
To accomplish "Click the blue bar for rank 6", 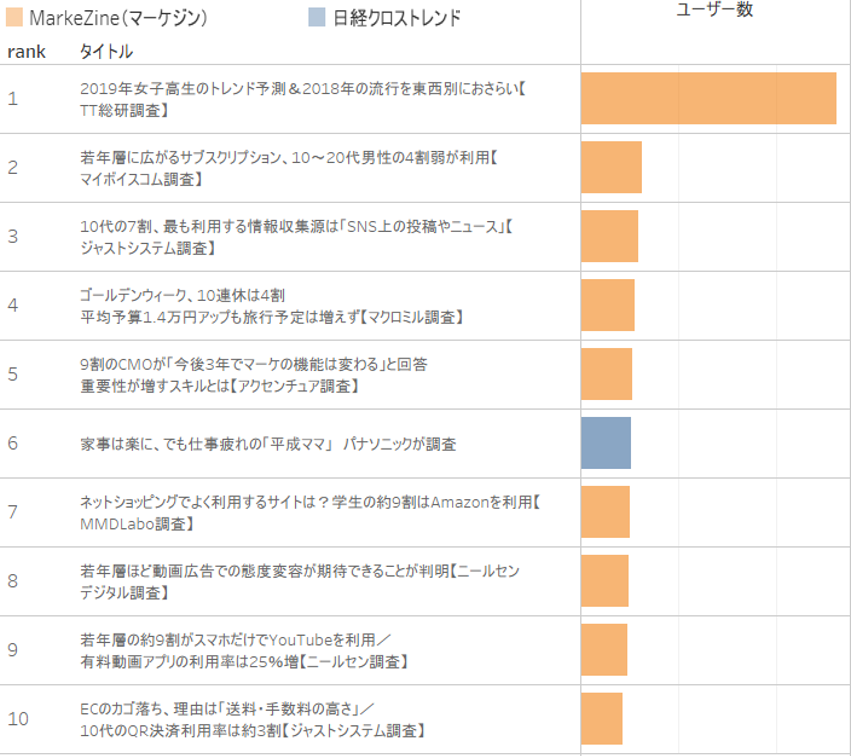I will [x=606, y=442].
